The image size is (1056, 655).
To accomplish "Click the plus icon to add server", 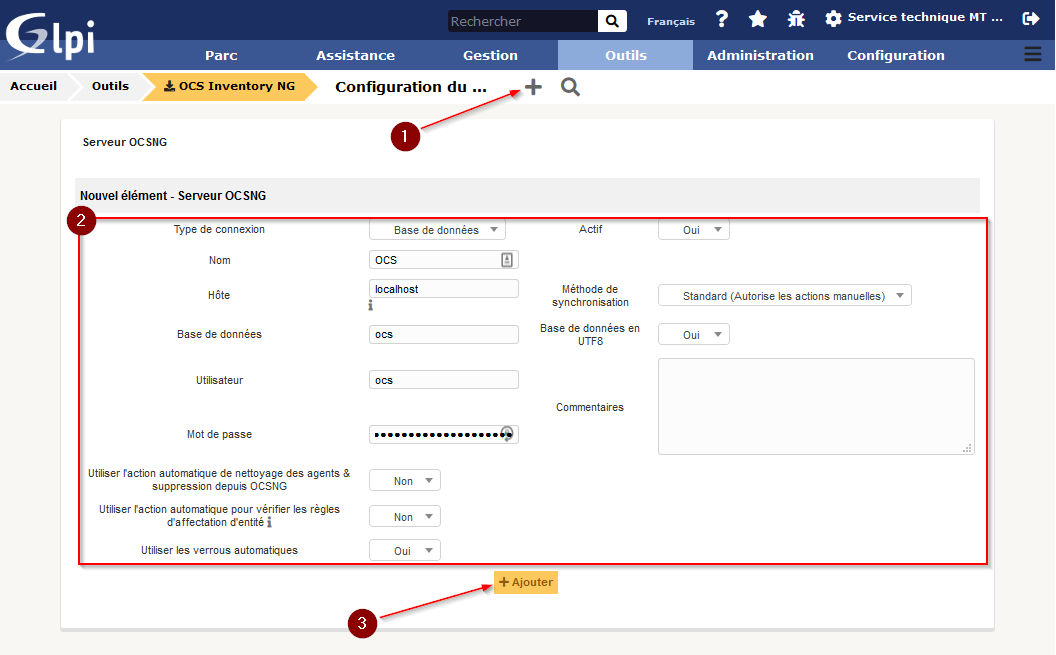I will [x=534, y=87].
